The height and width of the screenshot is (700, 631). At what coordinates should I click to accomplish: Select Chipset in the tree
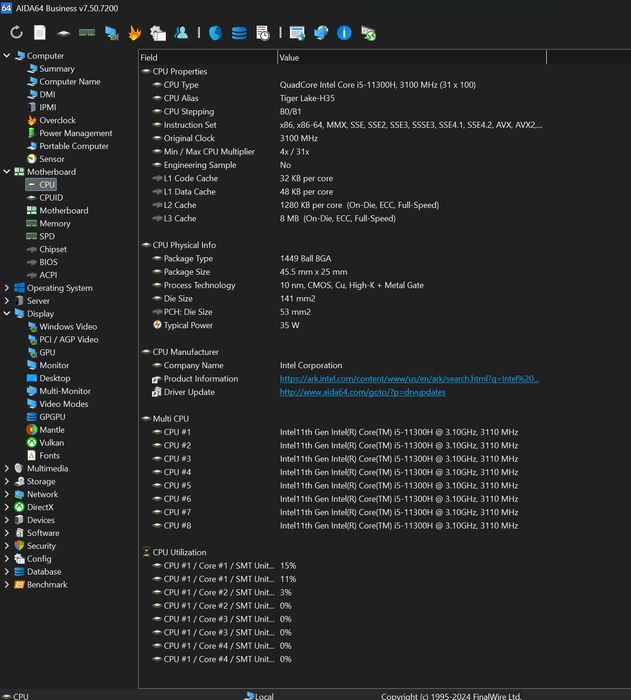[53, 249]
